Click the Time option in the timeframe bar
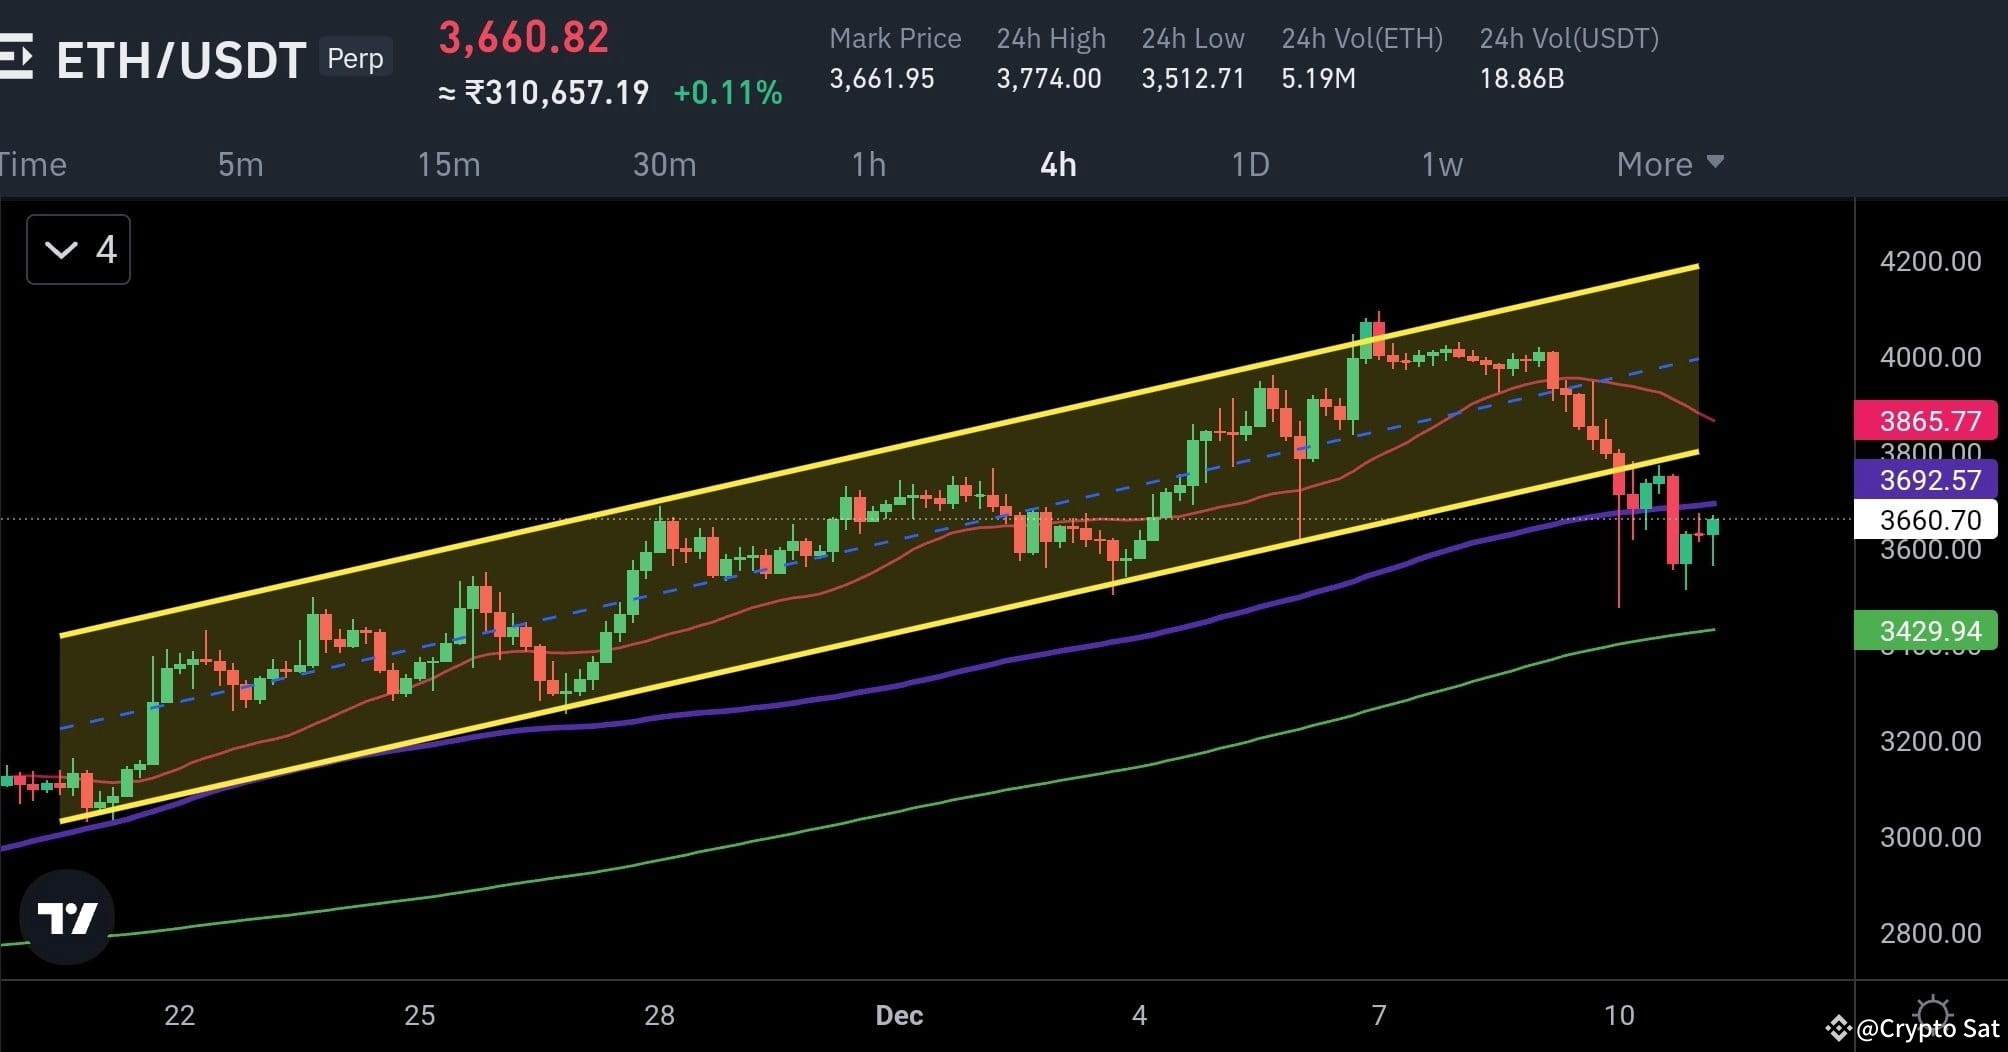This screenshot has width=2008, height=1052. 33,164
